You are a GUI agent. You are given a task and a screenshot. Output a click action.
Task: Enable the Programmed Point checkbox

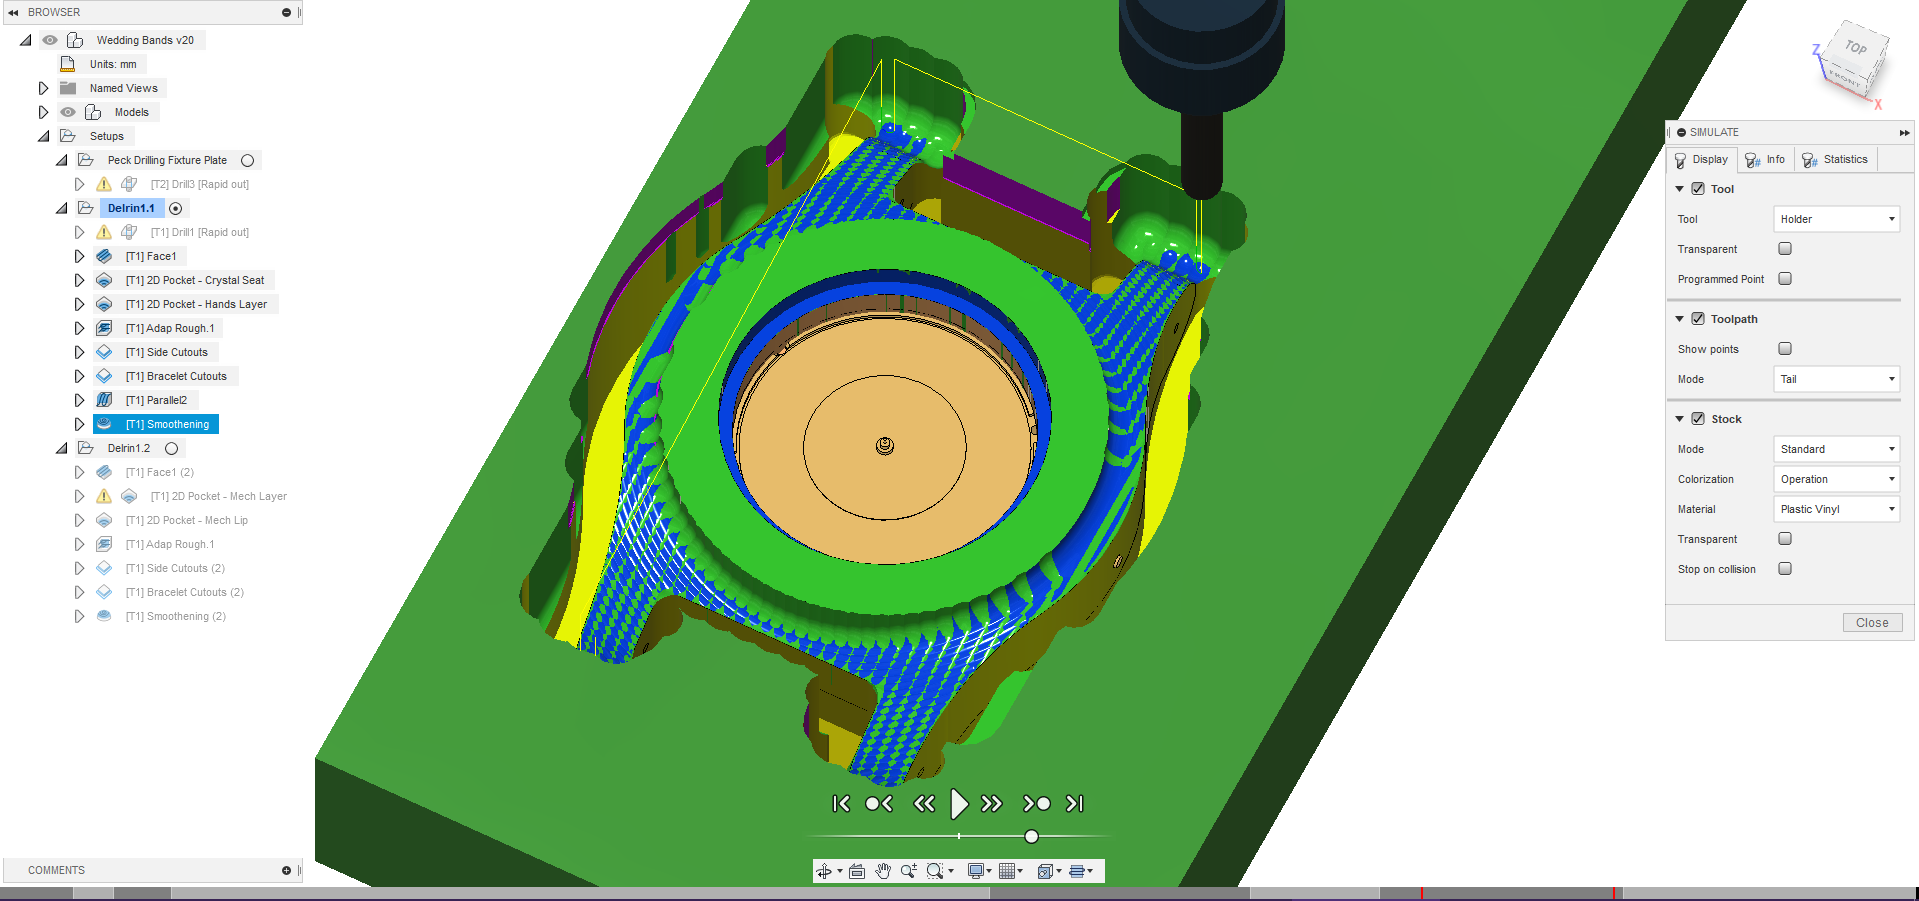coord(1785,278)
